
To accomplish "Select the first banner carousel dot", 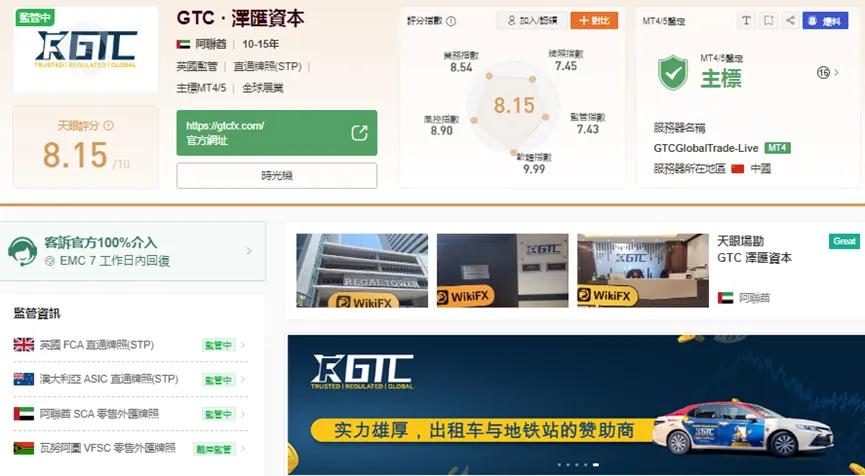I will (559, 465).
